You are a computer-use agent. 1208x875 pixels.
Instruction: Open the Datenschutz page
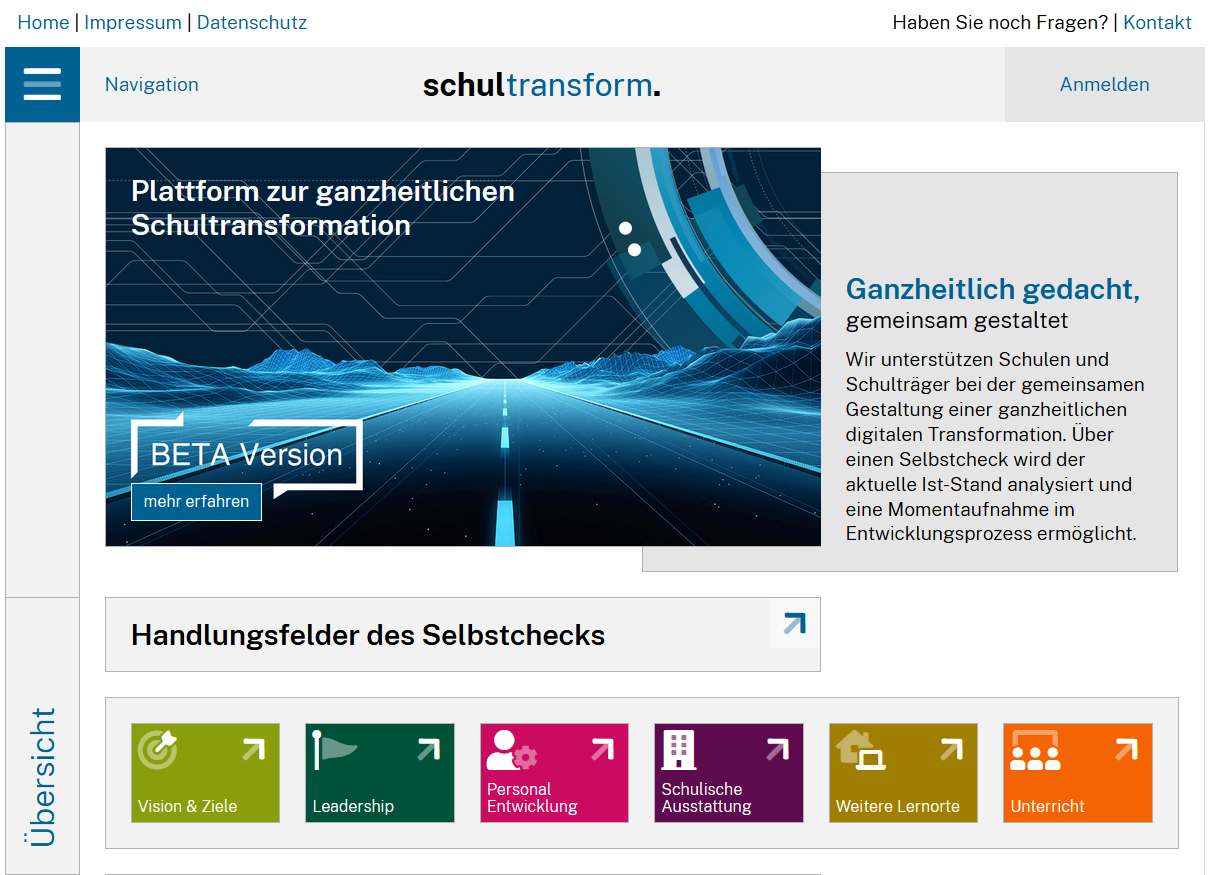(x=252, y=22)
